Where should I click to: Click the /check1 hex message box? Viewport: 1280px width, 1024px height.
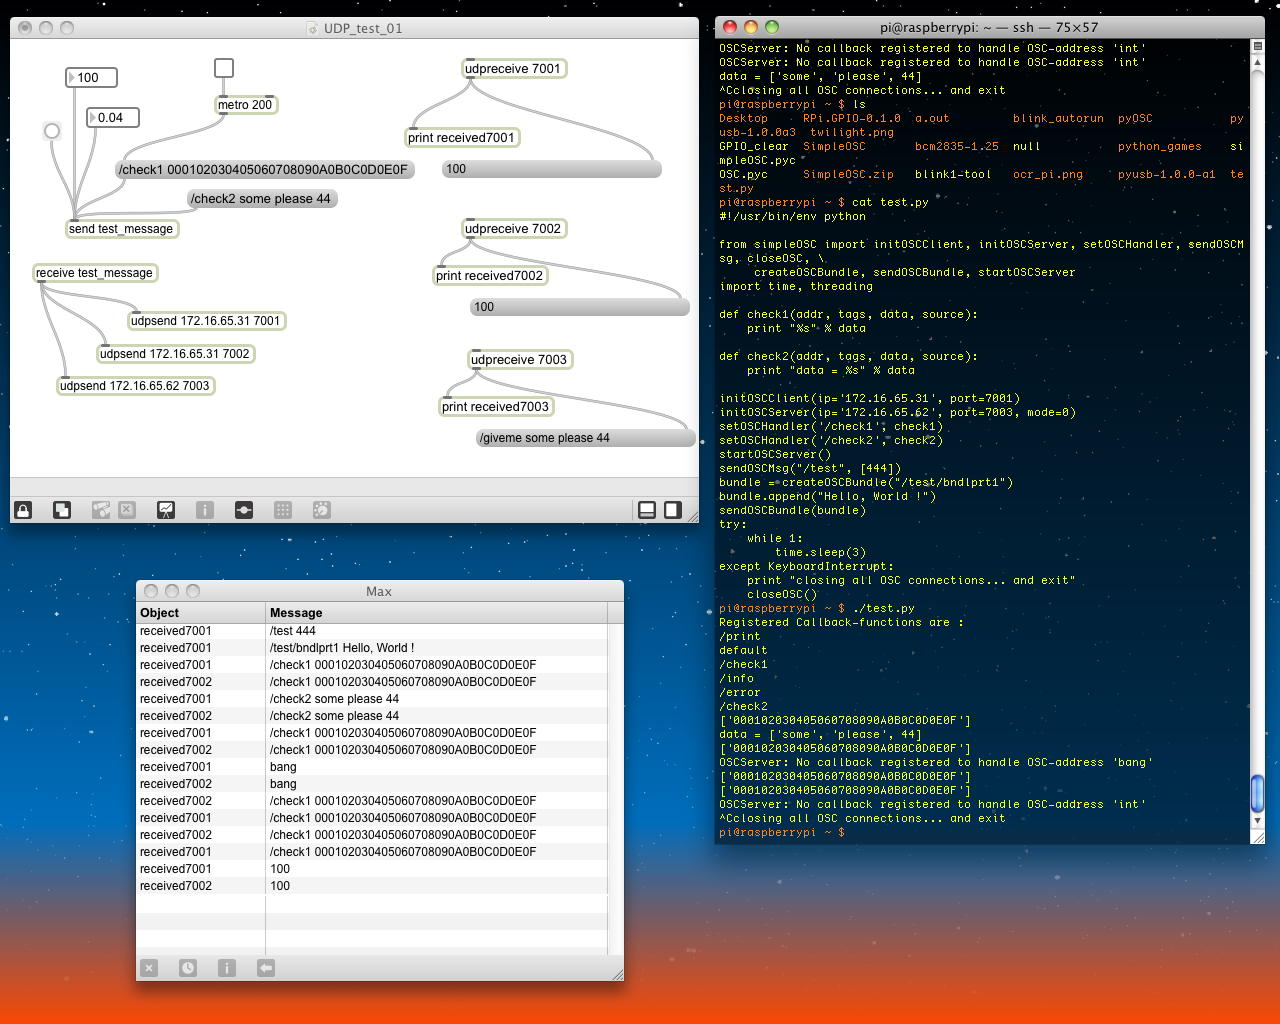pyautogui.click(x=264, y=170)
